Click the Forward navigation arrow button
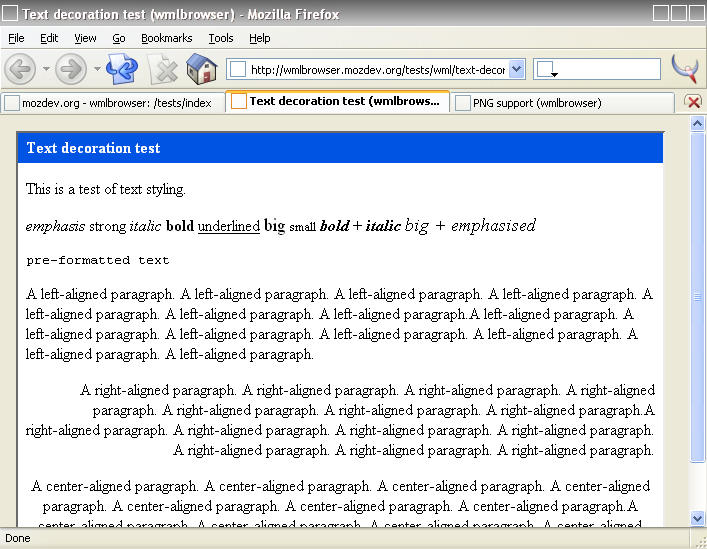Screen dimensions: 707x549 (71, 69)
